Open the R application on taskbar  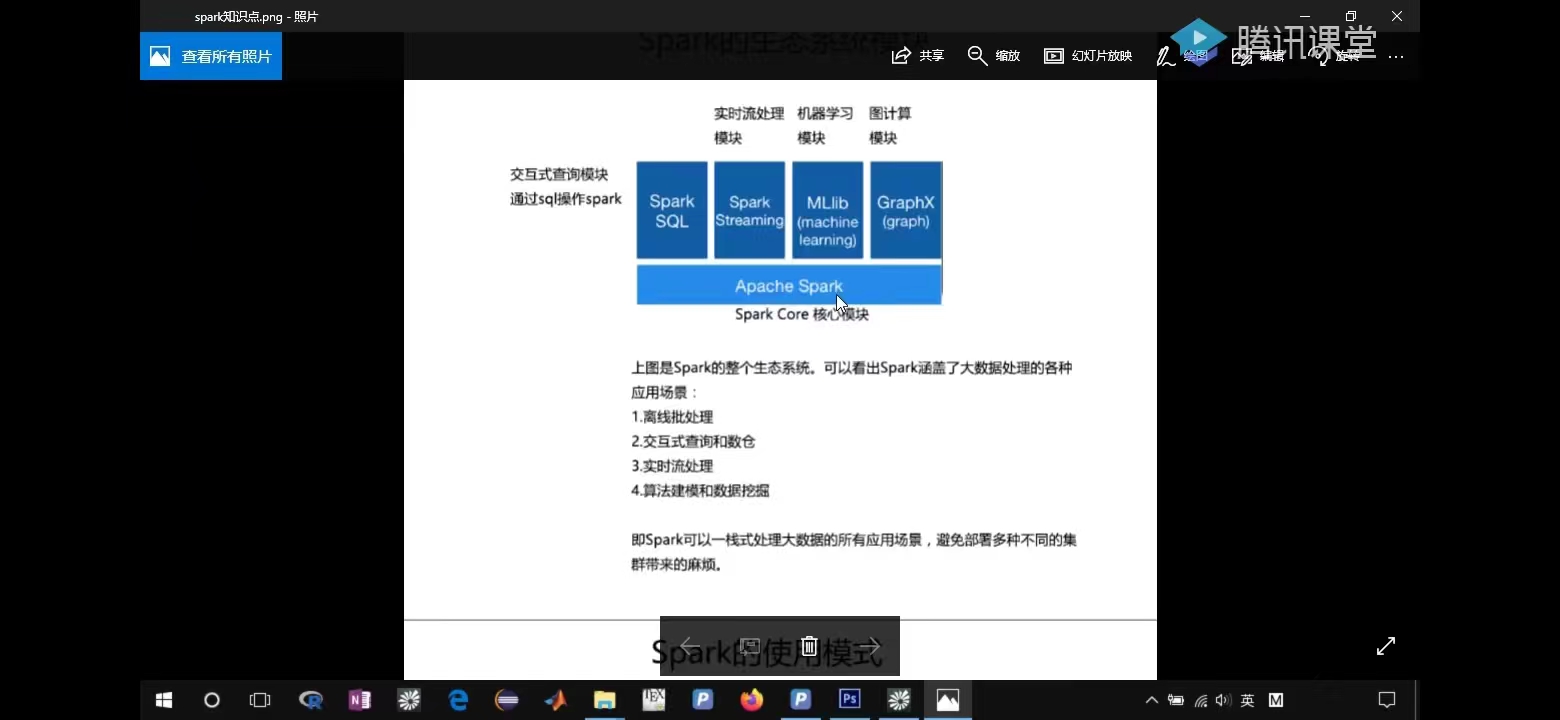pos(310,700)
